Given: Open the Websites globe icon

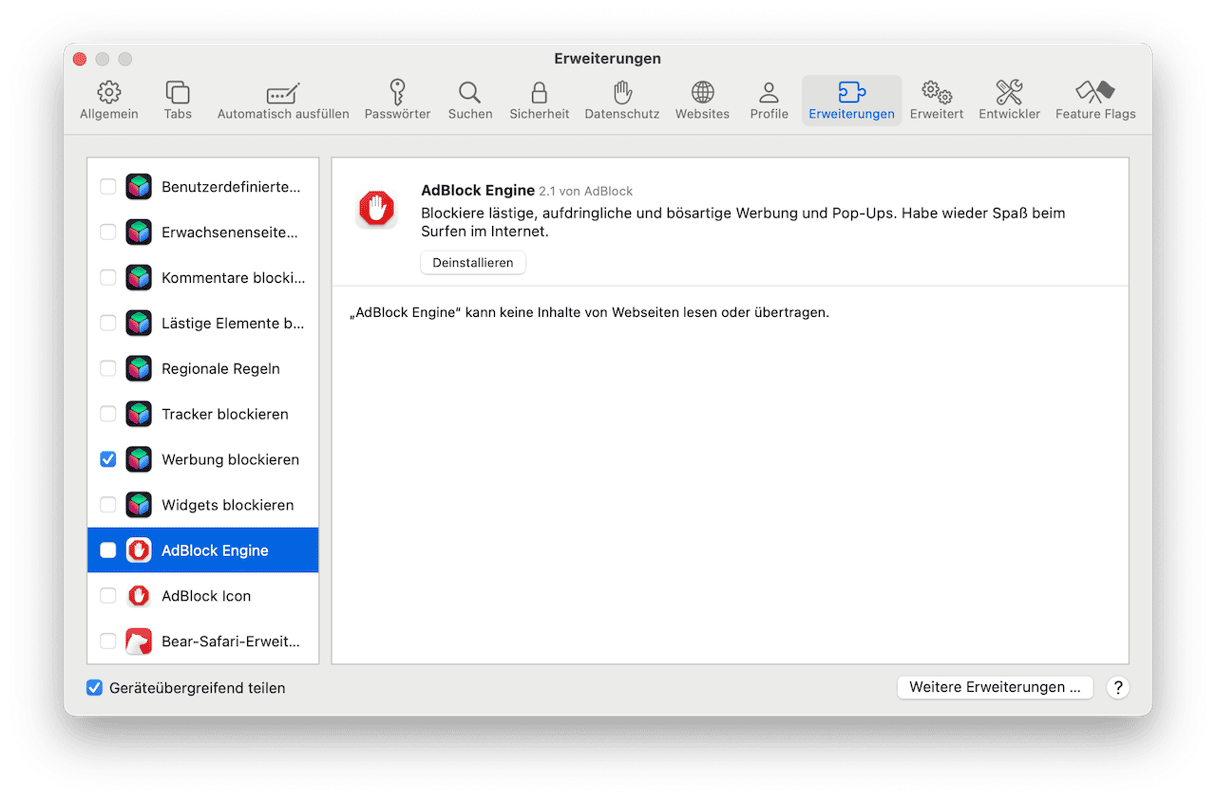Looking at the screenshot, I should tap(703, 92).
